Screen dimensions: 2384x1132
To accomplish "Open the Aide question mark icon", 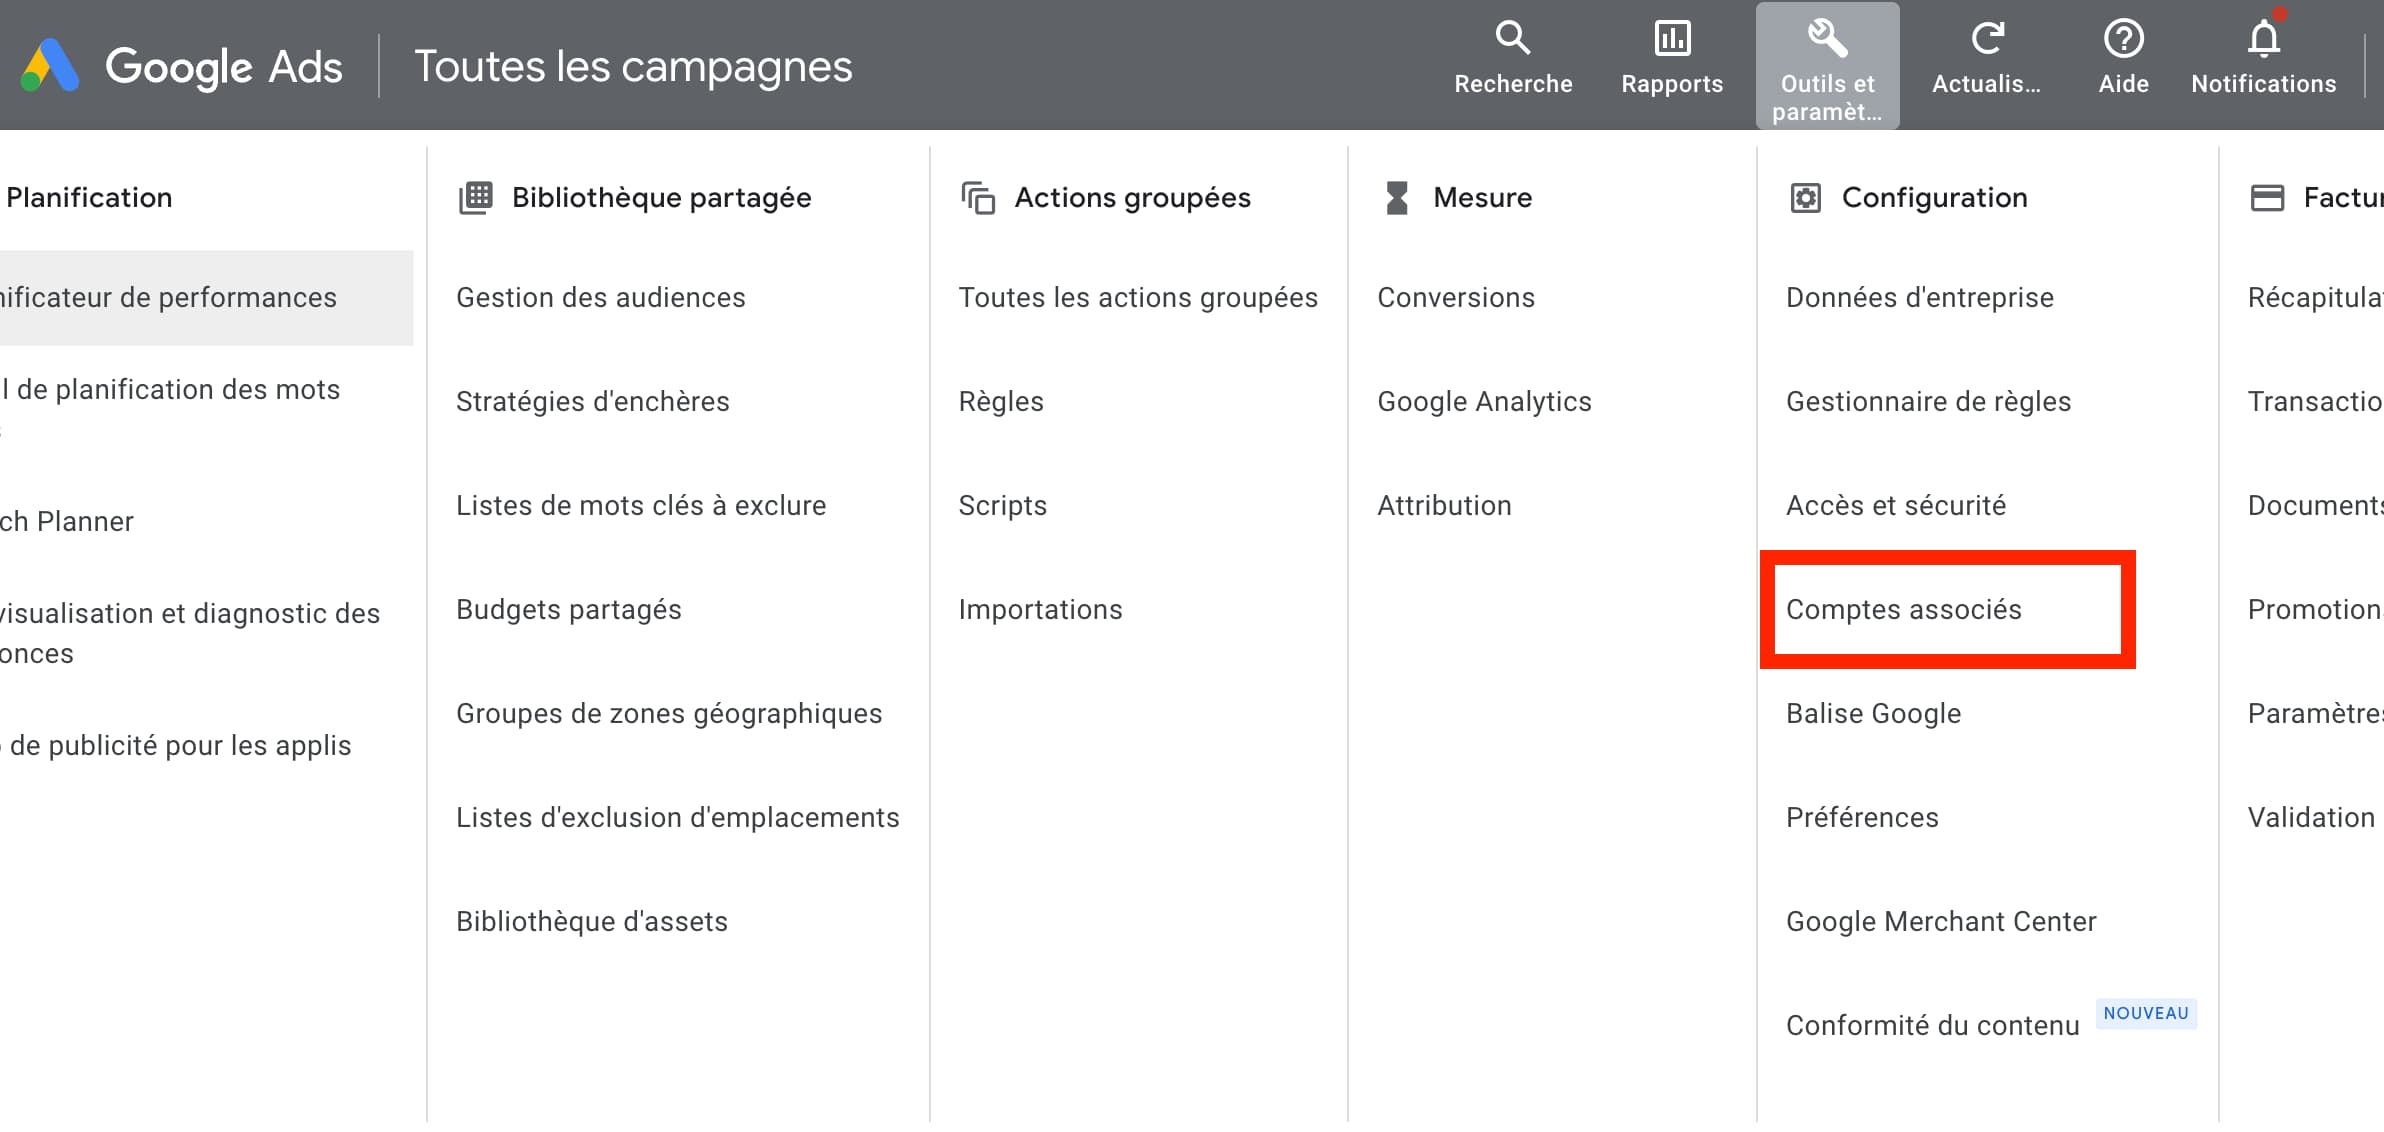I will pos(2124,39).
